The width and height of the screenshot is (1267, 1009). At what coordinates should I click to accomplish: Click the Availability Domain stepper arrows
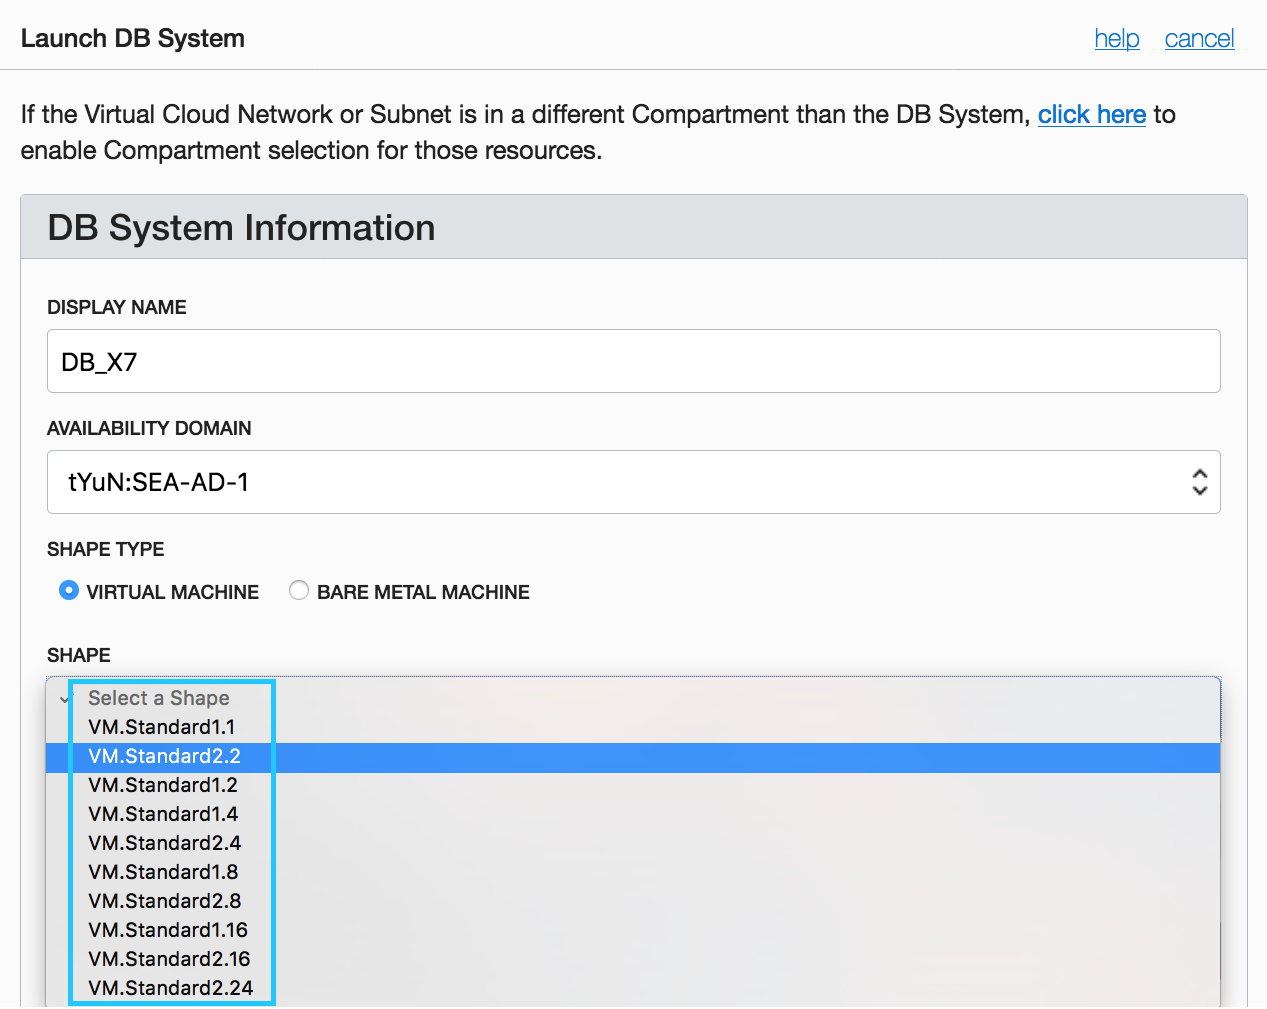[1199, 482]
